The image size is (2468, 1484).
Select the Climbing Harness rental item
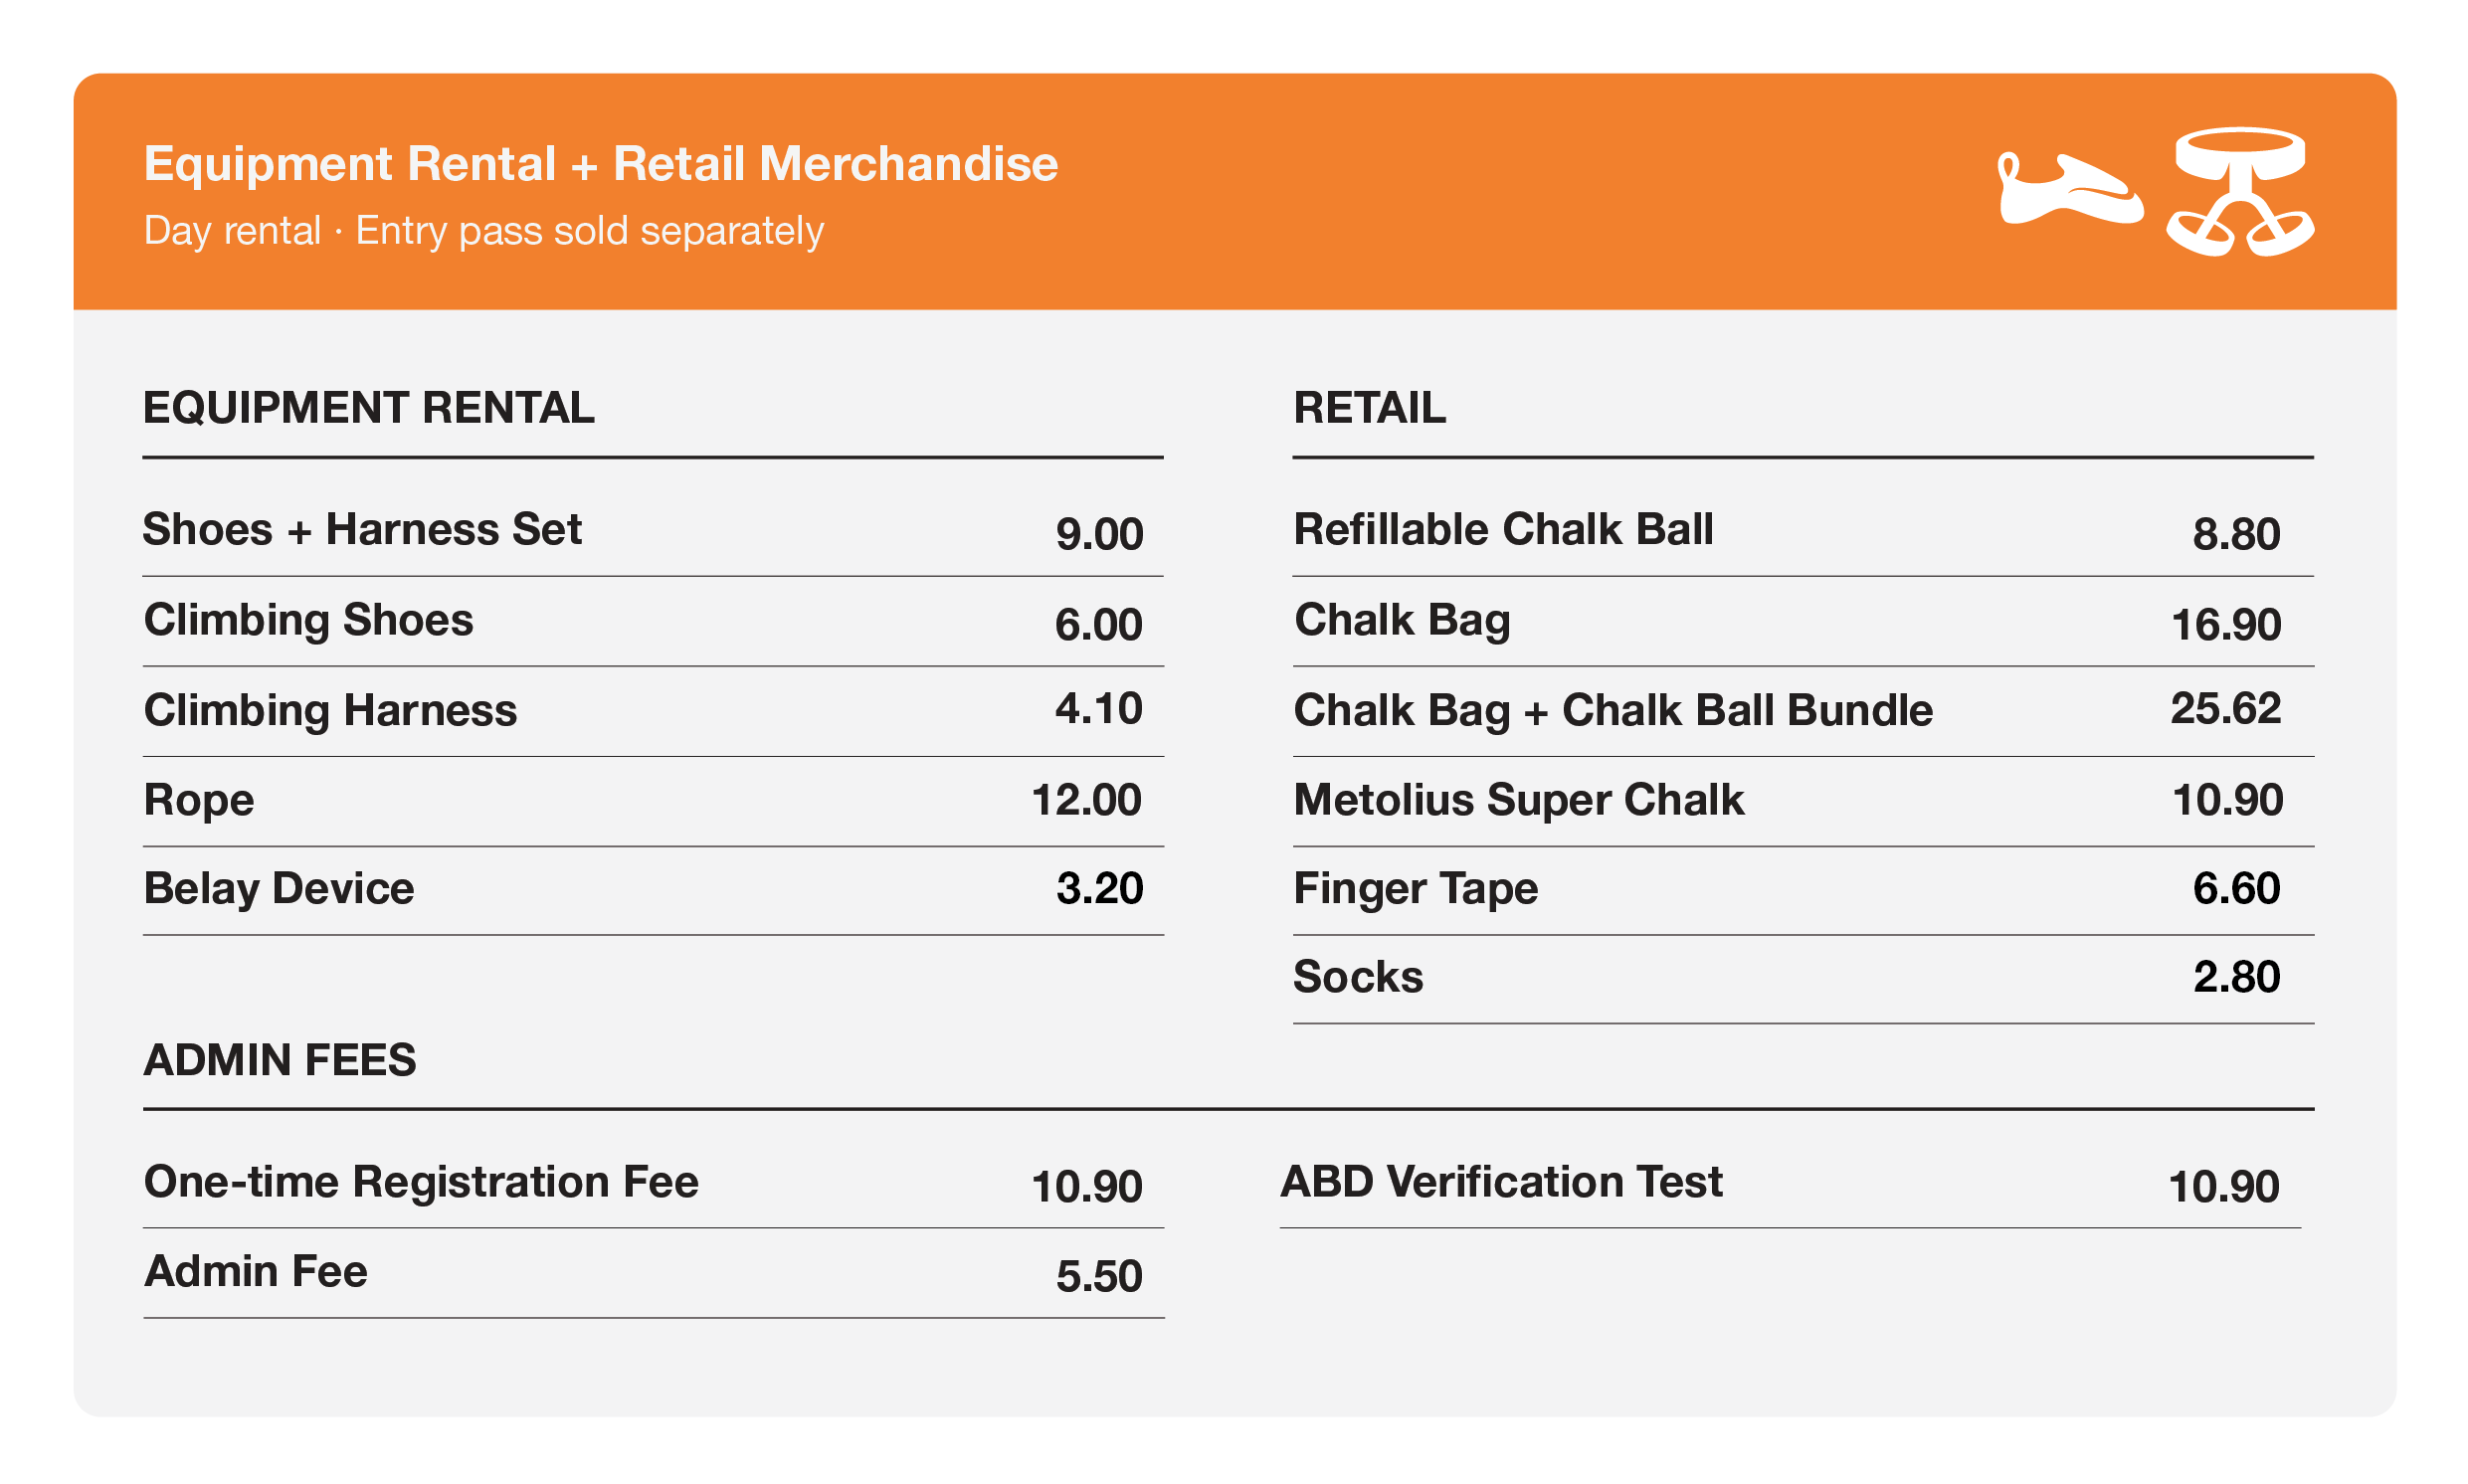[653, 711]
